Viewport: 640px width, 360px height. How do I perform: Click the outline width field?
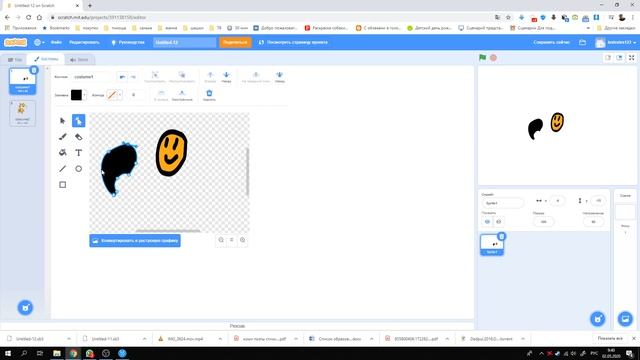(x=135, y=95)
